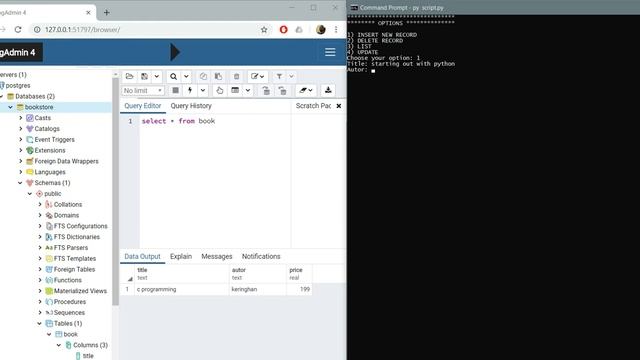The width and height of the screenshot is (640, 360).
Task: Click the Filter funnel icon
Action: point(279,76)
